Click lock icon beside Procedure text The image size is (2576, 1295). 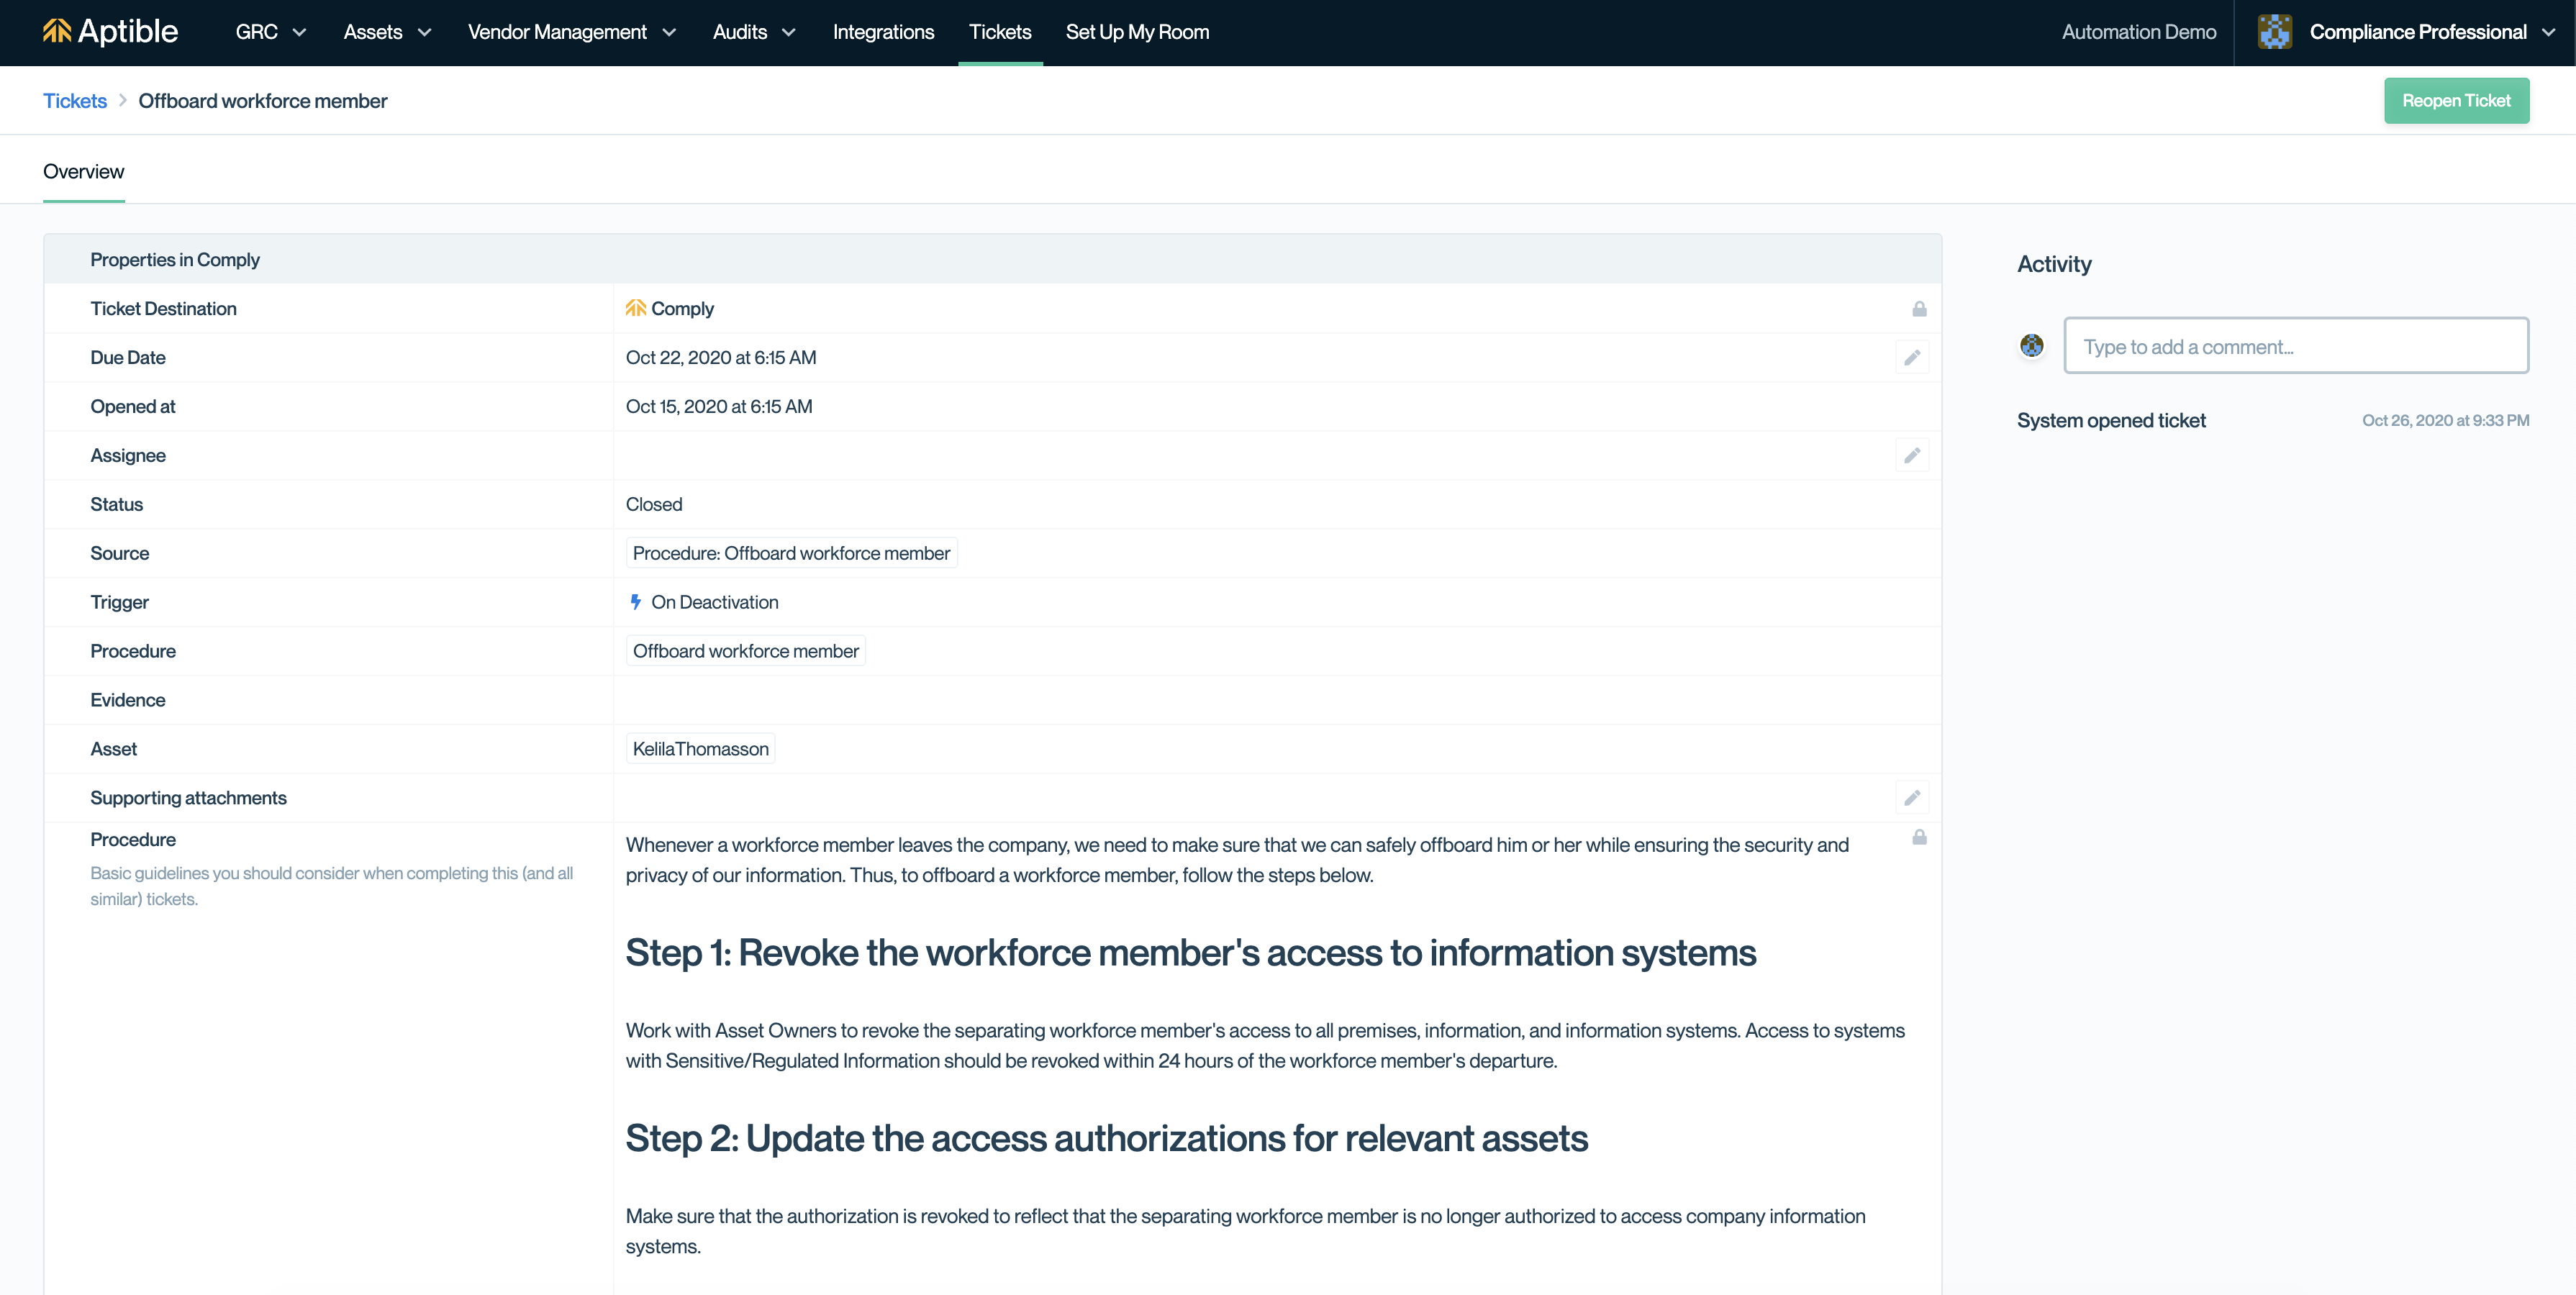click(x=1919, y=838)
